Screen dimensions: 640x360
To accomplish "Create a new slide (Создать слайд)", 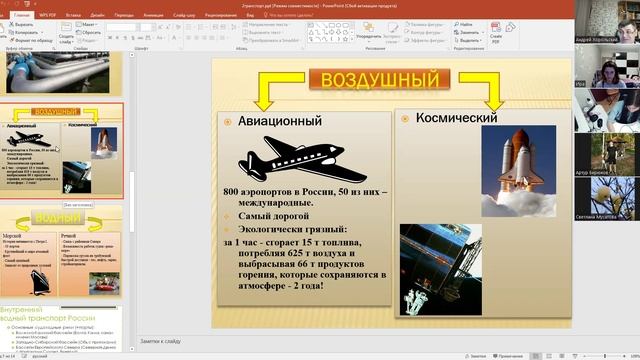I will point(66,33).
